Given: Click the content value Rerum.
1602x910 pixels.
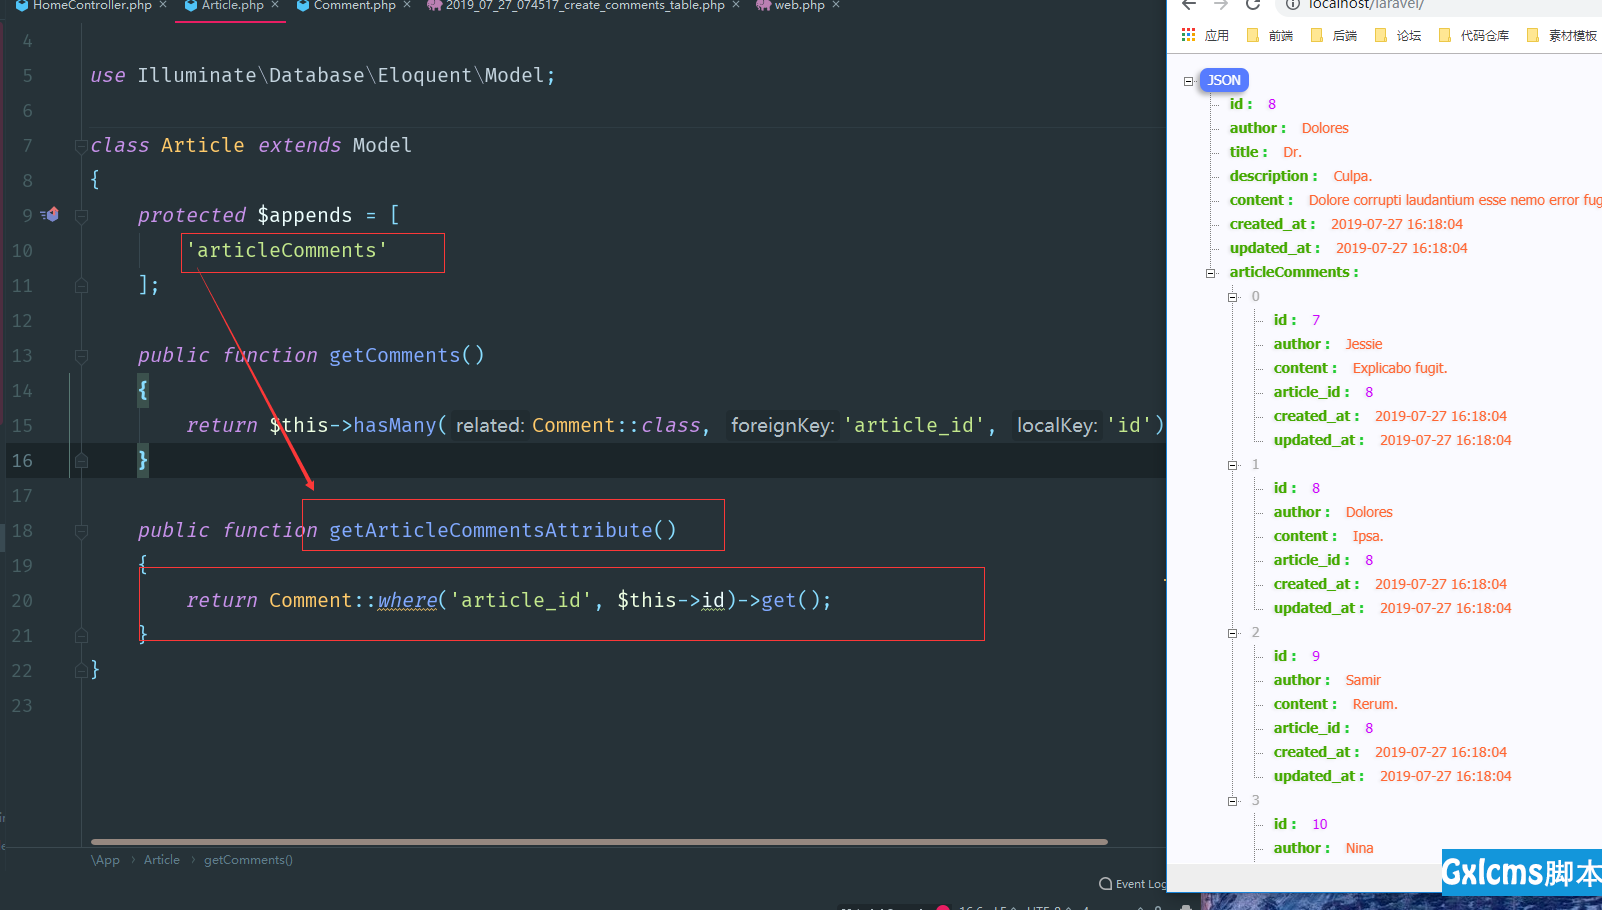Looking at the screenshot, I should (x=1374, y=704).
